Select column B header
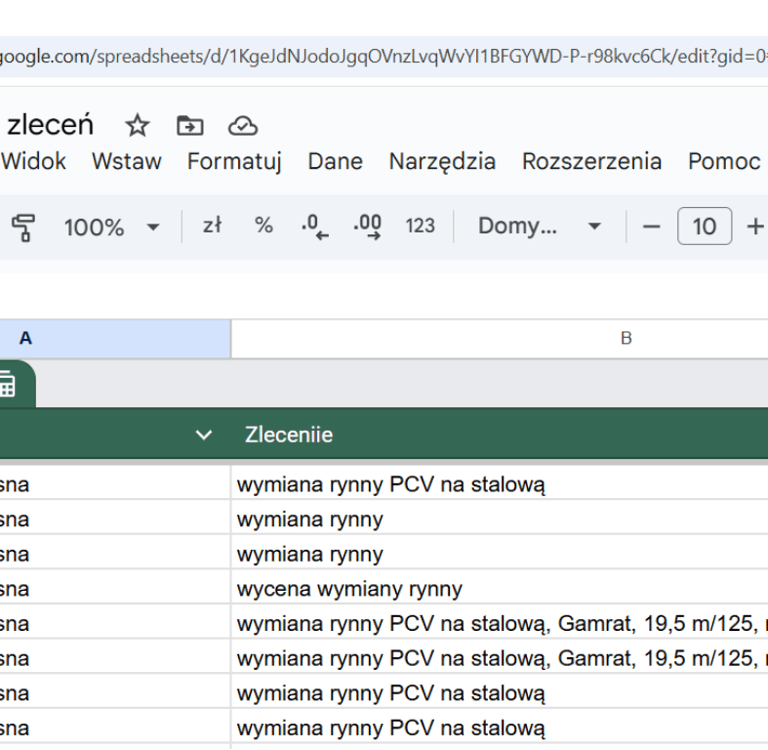Screen dimensions: 768x750 pos(626,338)
